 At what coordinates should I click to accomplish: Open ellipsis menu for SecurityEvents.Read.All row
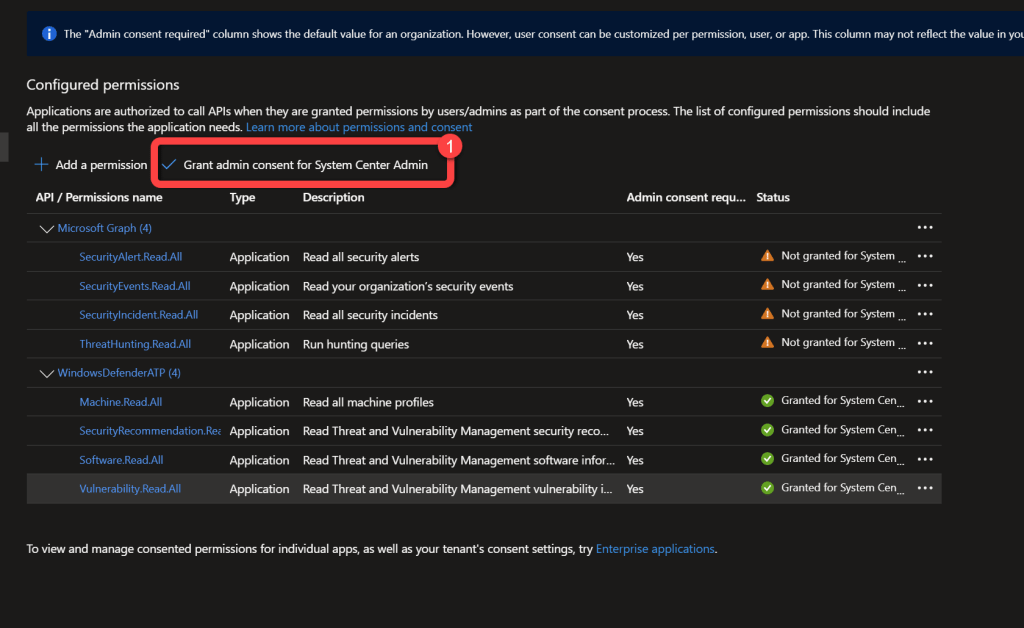click(924, 286)
